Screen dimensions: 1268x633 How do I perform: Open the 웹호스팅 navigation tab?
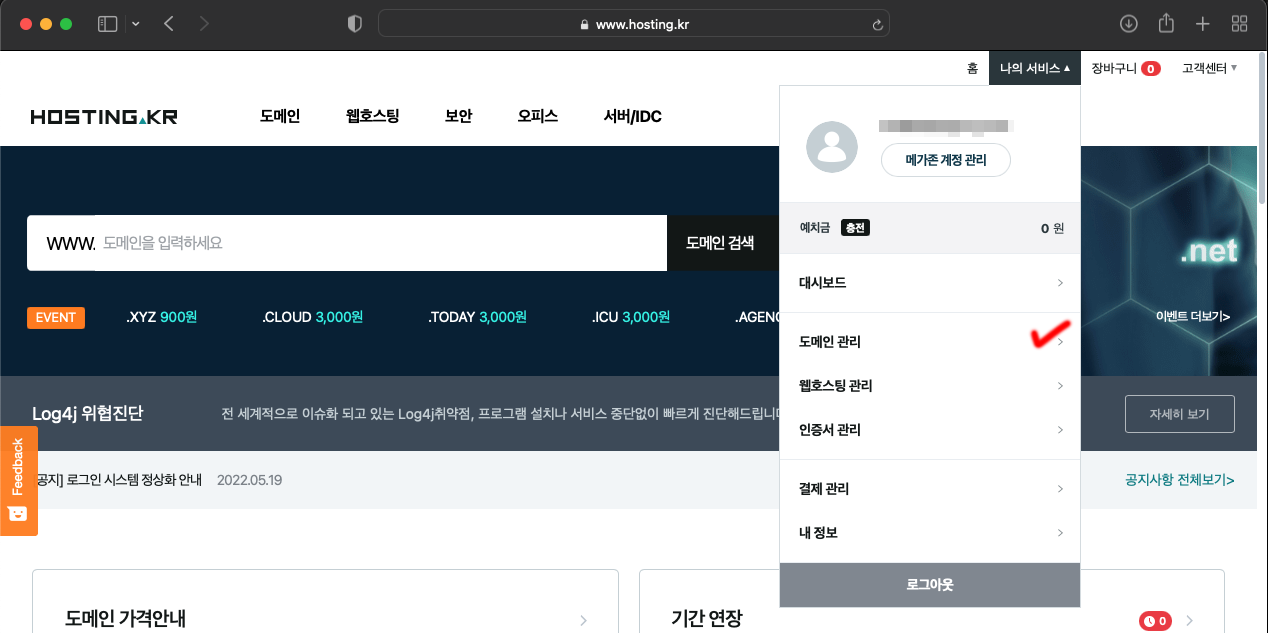pyautogui.click(x=372, y=116)
